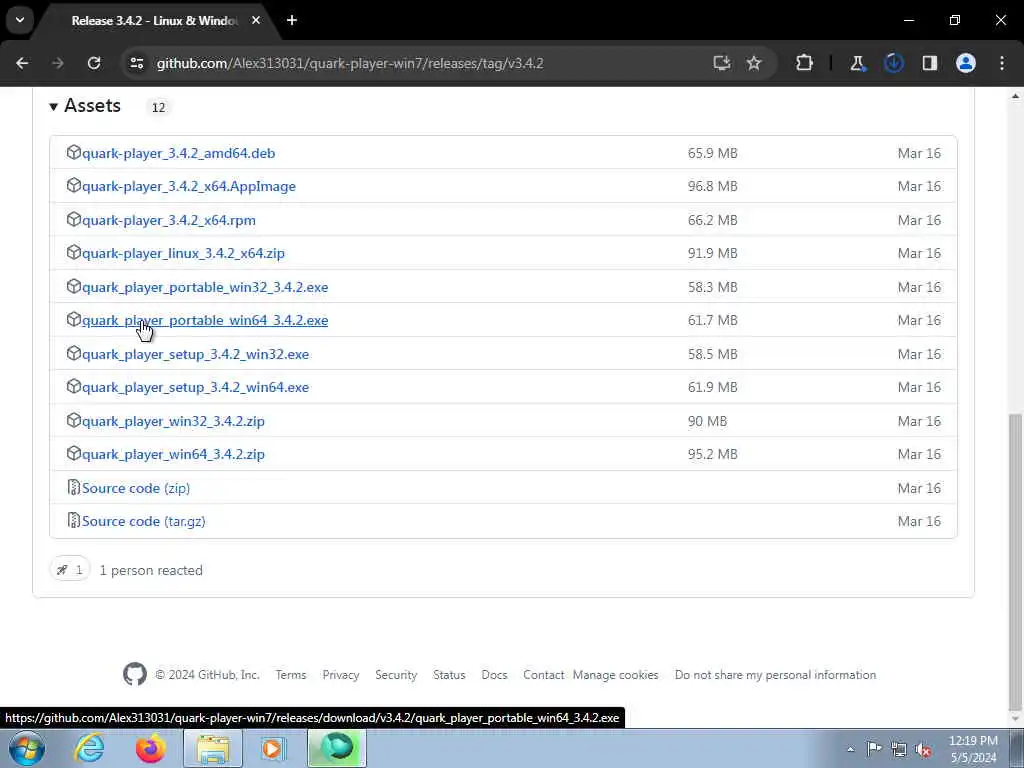This screenshot has width=1024, height=768.
Task: Click the zip file icon beside Source code (tar.gz)
Action: (x=74, y=520)
